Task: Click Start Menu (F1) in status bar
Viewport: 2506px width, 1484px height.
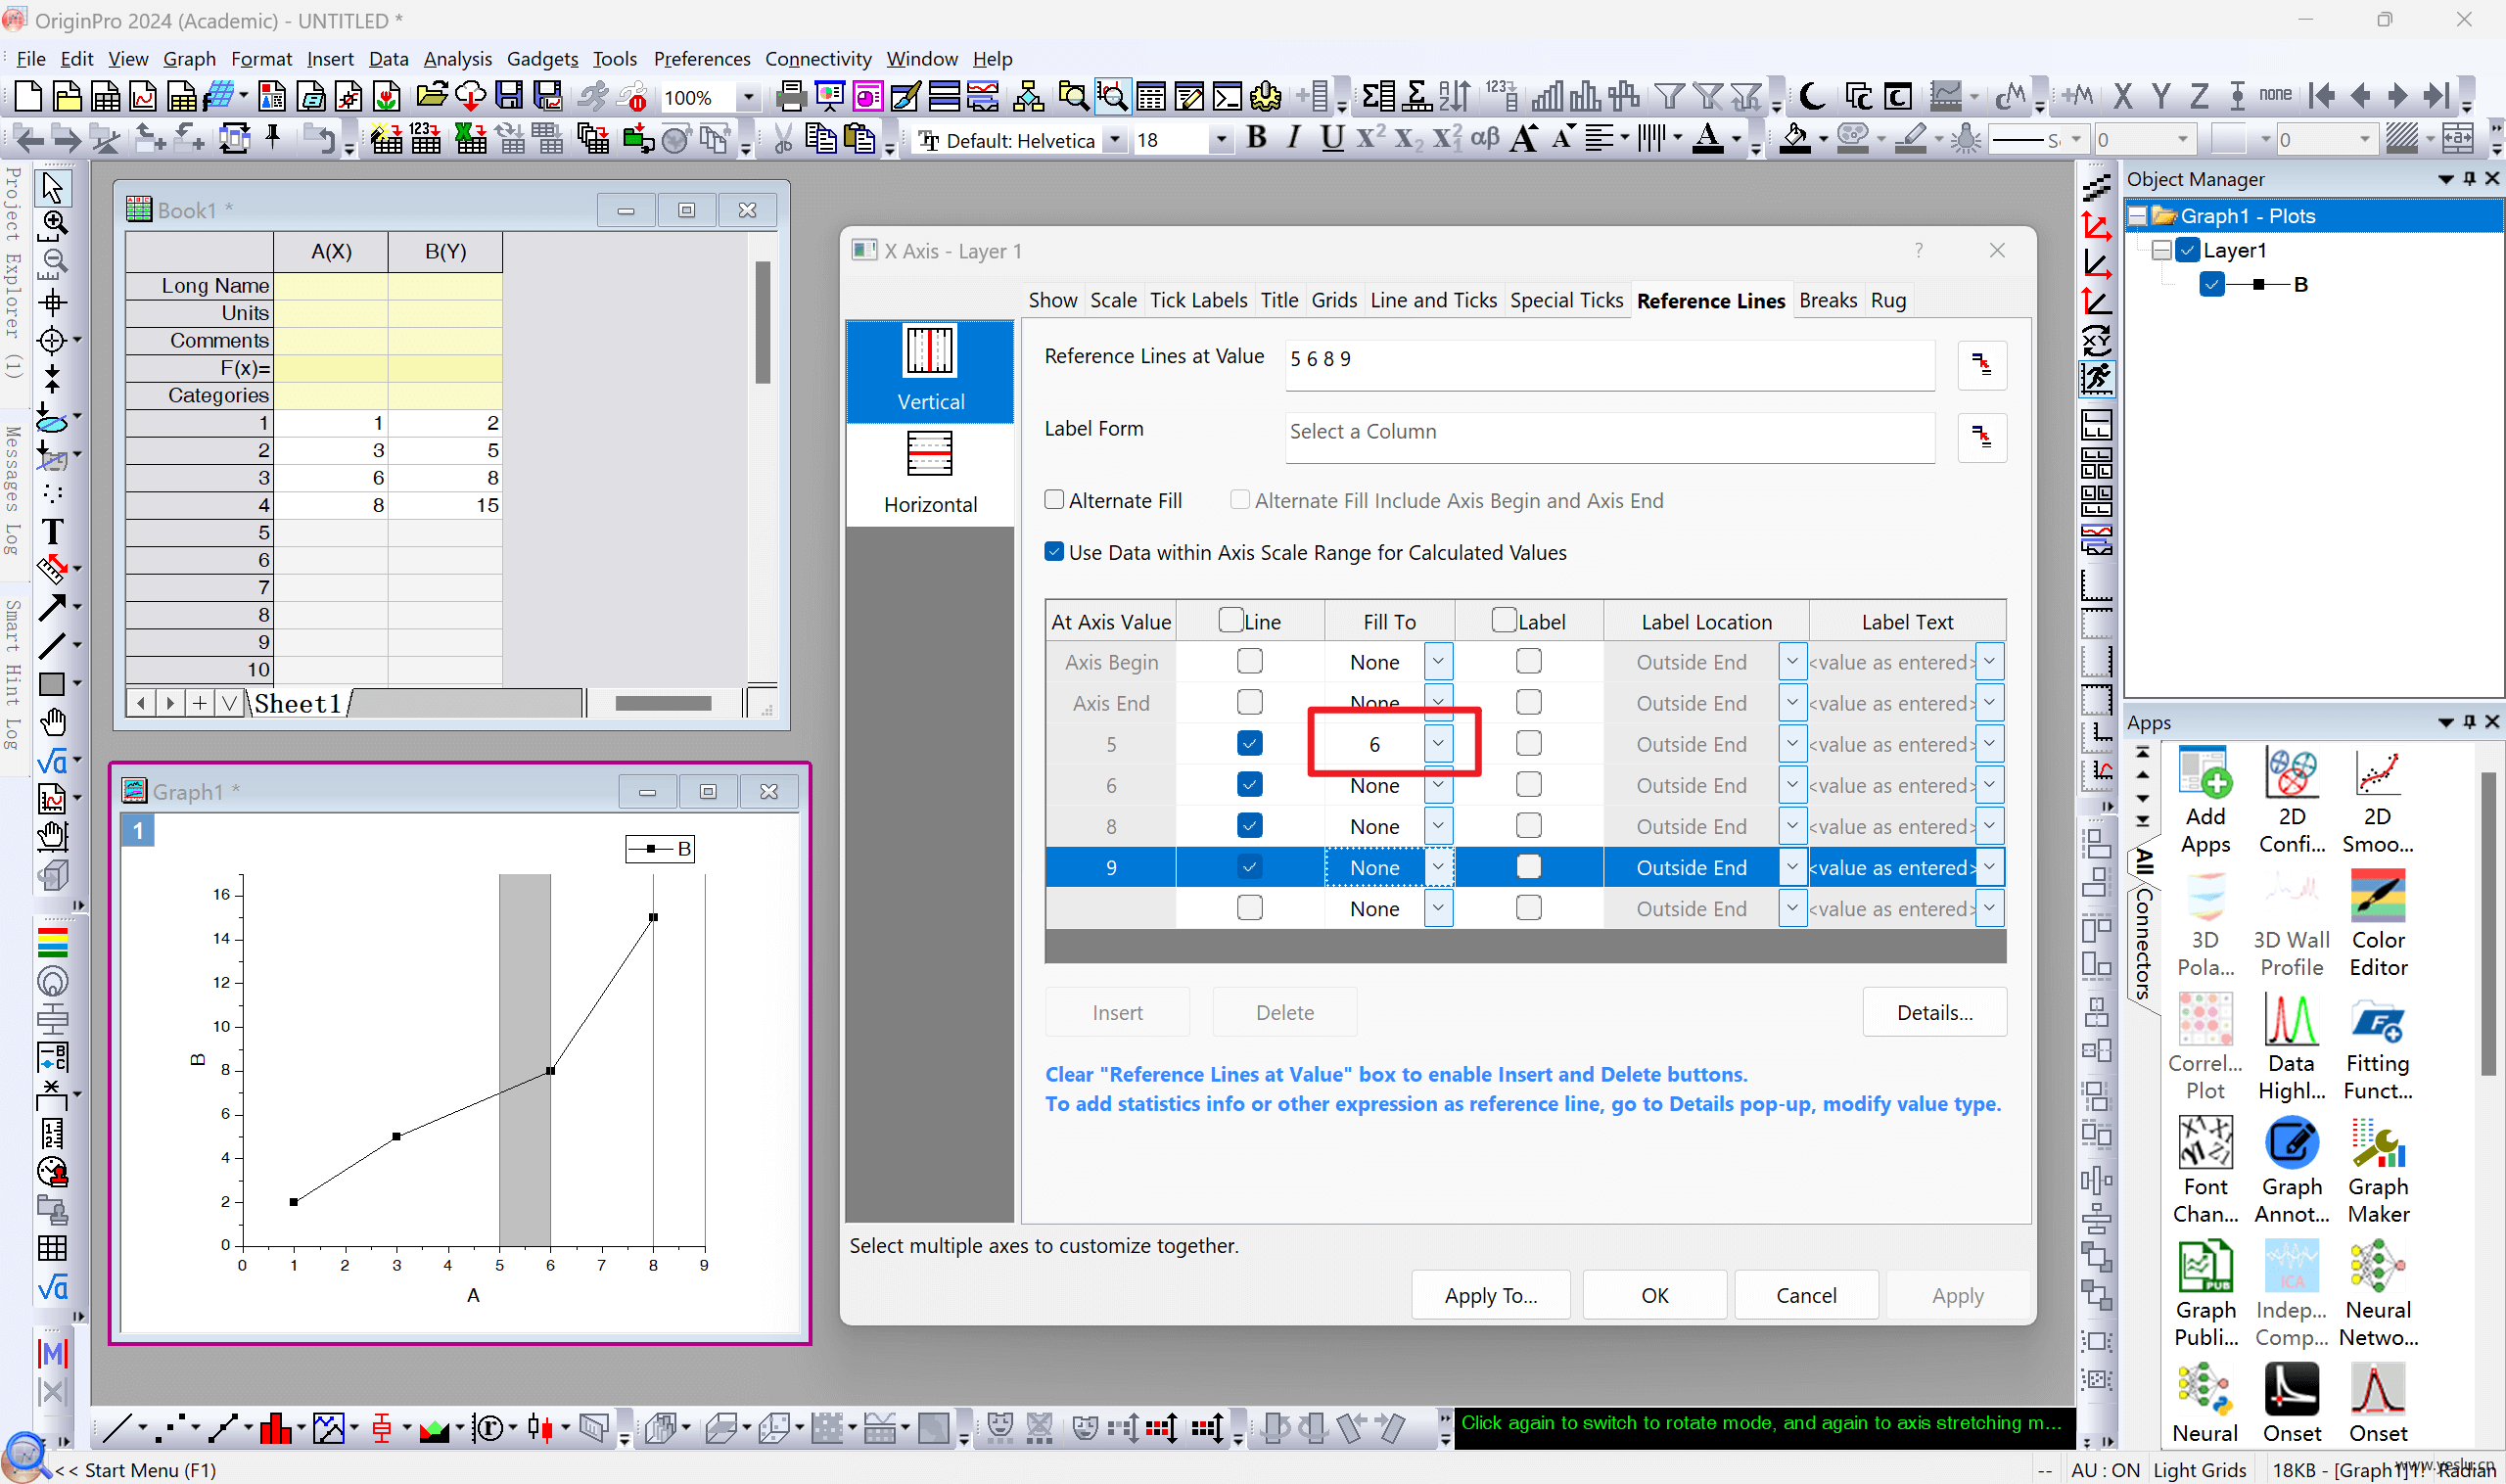Action: pos(135,1469)
